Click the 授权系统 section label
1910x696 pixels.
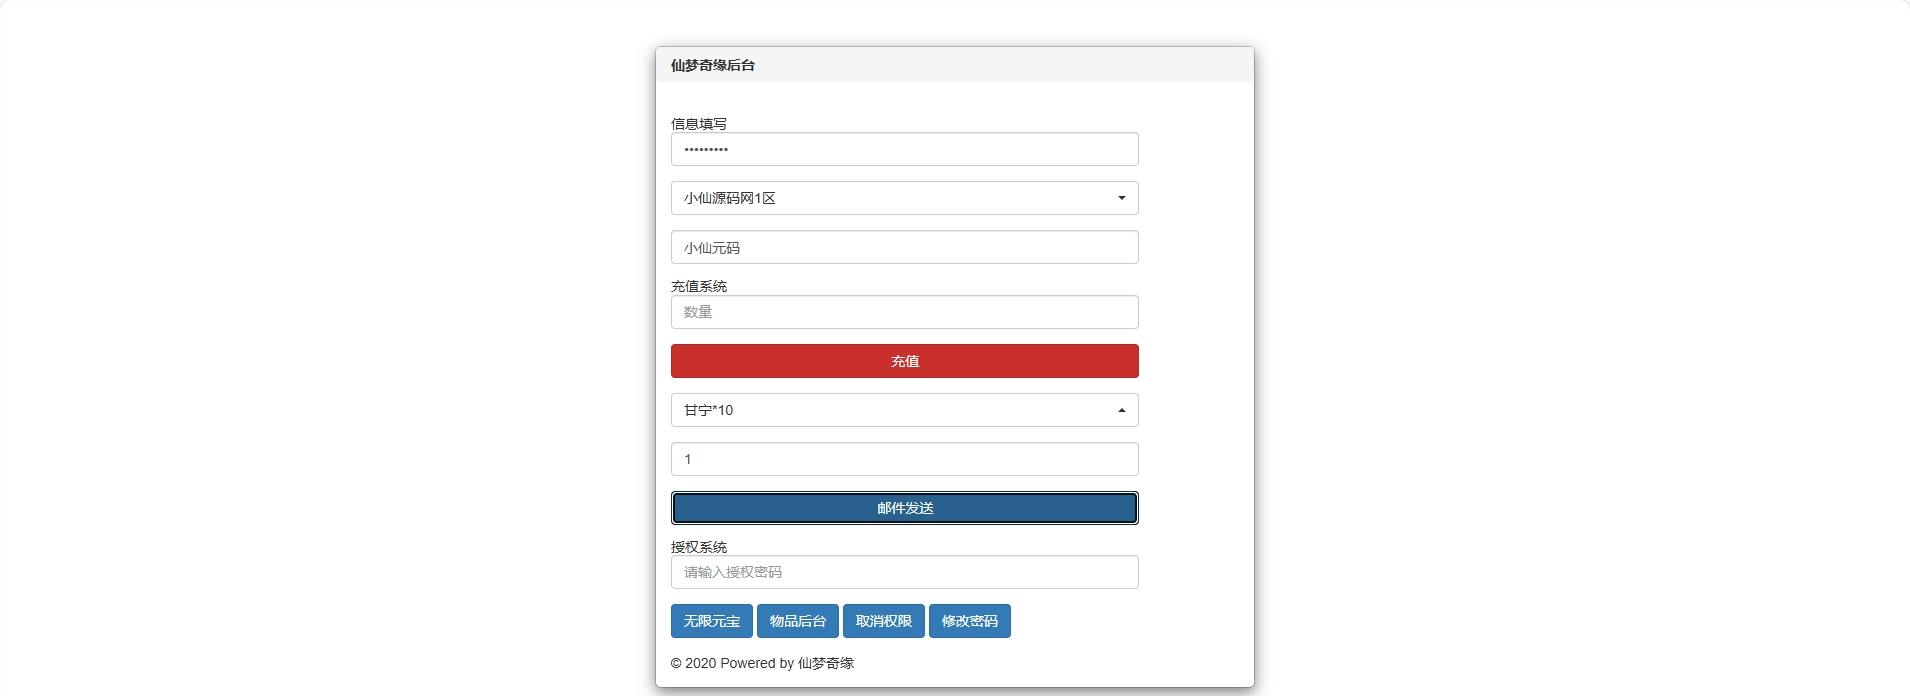click(698, 547)
